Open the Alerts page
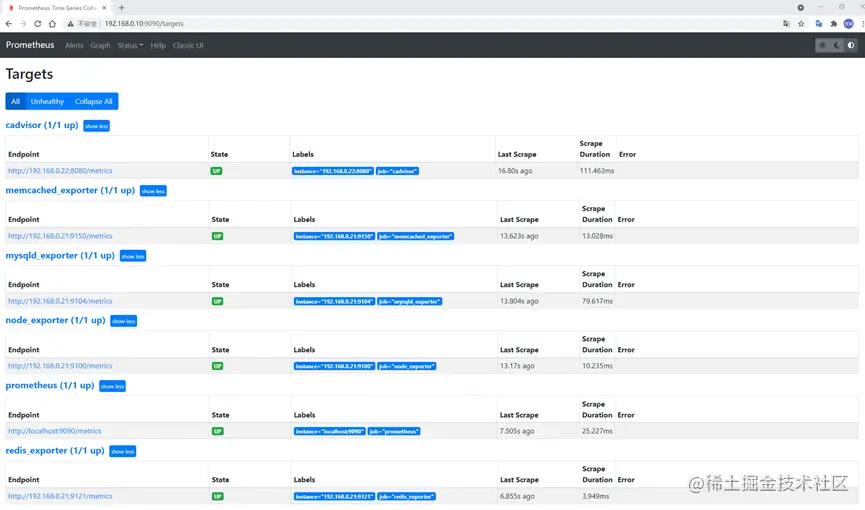865x510 pixels. click(74, 45)
